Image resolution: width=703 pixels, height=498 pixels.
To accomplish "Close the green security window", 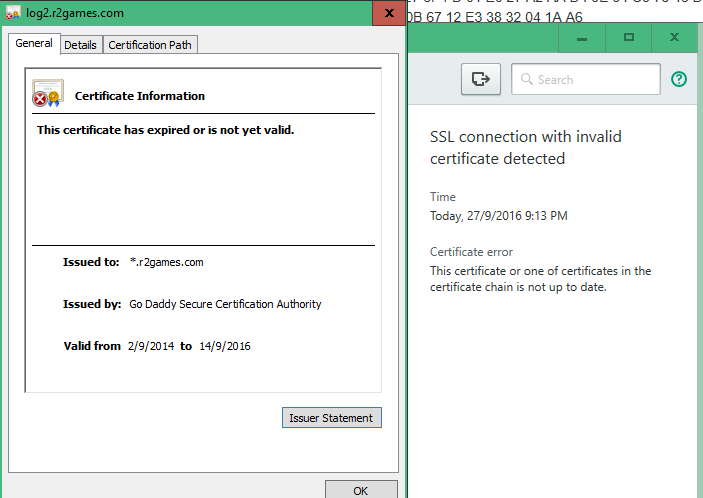I will 675,38.
